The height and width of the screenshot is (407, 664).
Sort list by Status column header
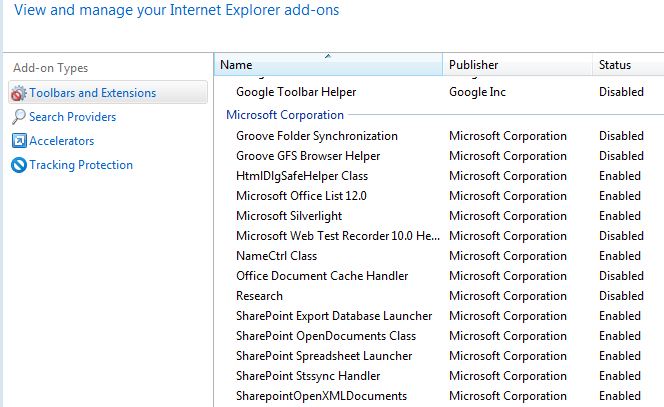tap(628, 64)
